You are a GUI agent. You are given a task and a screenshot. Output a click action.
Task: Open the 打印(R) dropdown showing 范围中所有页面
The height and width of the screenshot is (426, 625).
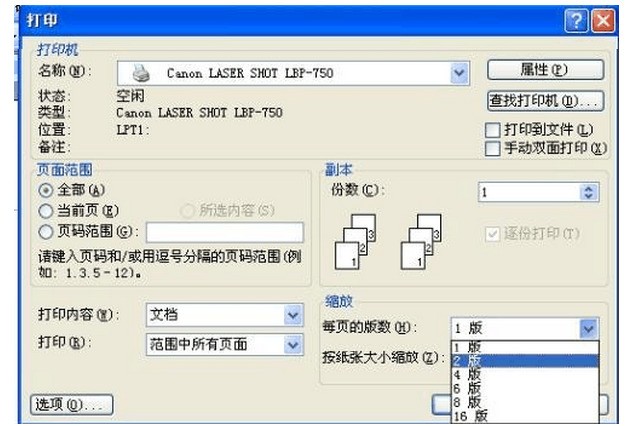click(225, 344)
